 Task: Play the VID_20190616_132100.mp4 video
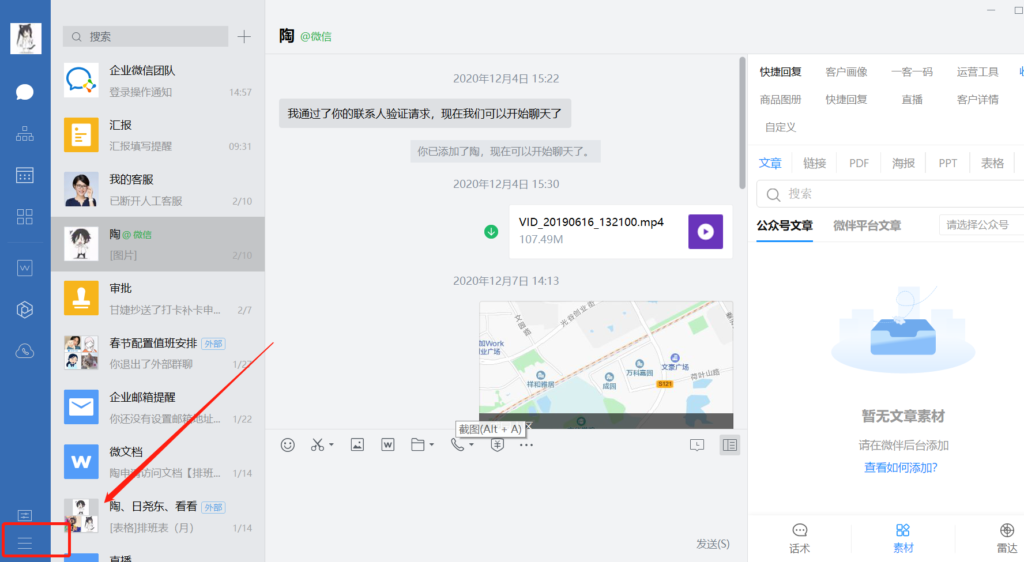pos(705,232)
